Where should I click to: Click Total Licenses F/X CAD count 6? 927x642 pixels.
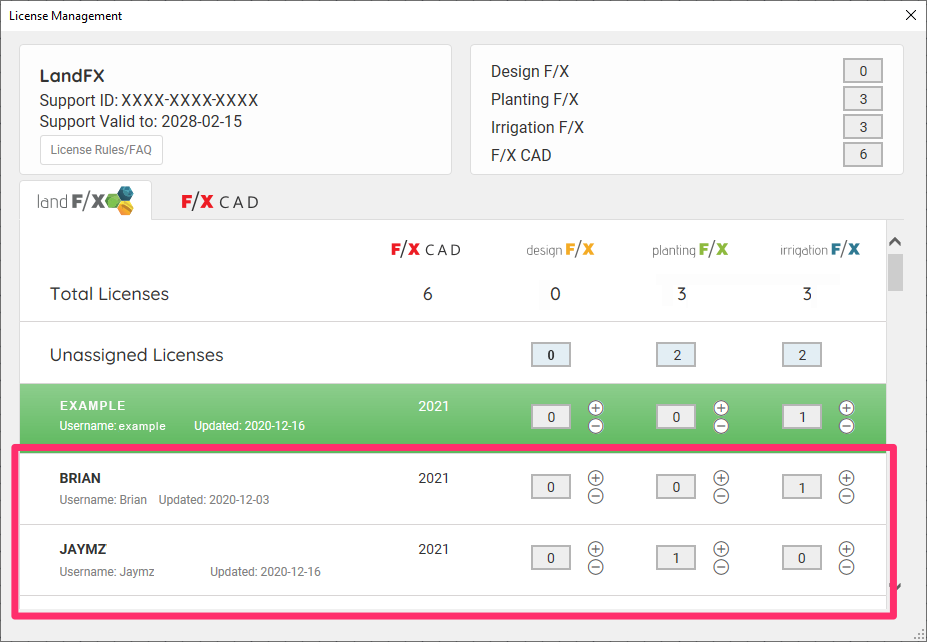pyautogui.click(x=427, y=294)
